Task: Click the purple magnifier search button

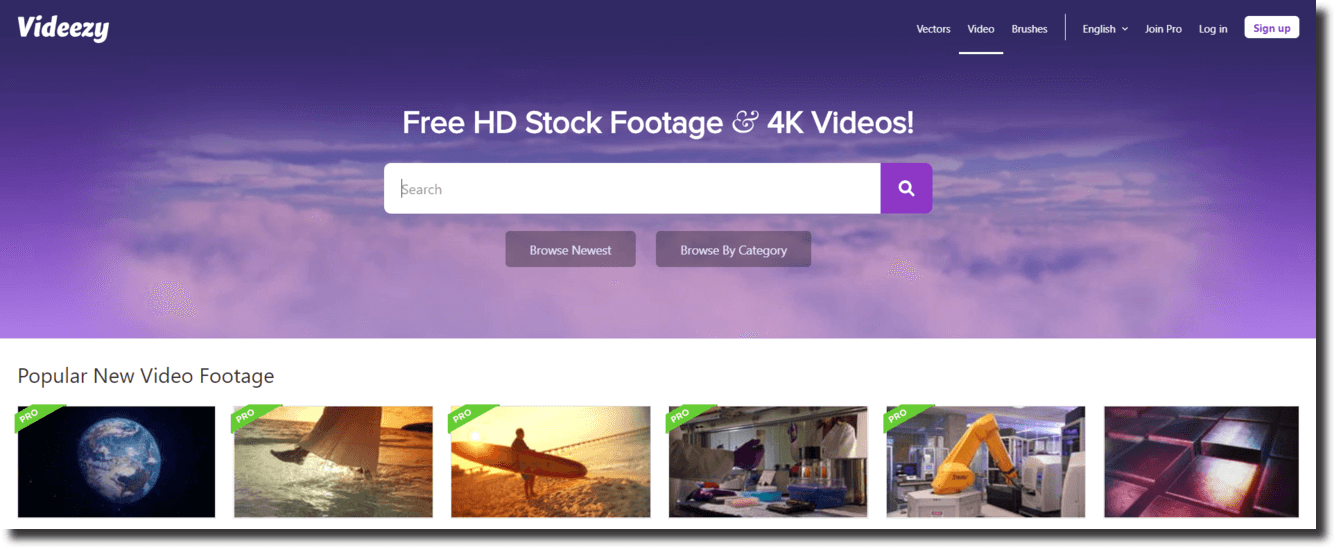Action: 906,188
